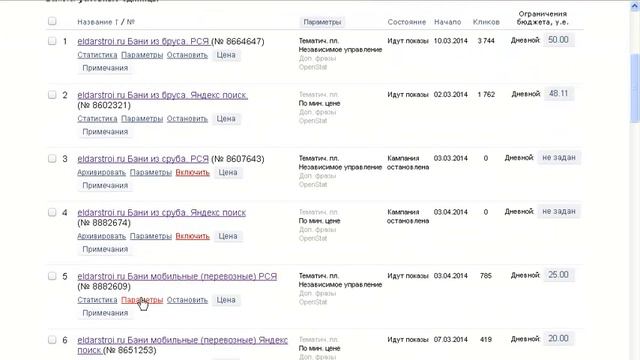The width and height of the screenshot is (640, 360).
Task: Edit daily budget field showing 25.00
Action: (558, 275)
